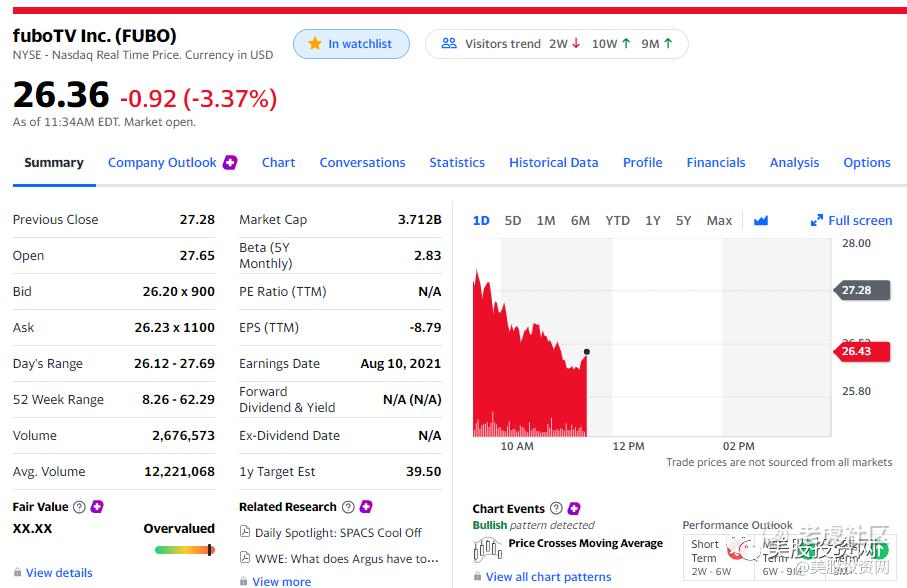Switch to mountain chart type icon

coord(761,220)
